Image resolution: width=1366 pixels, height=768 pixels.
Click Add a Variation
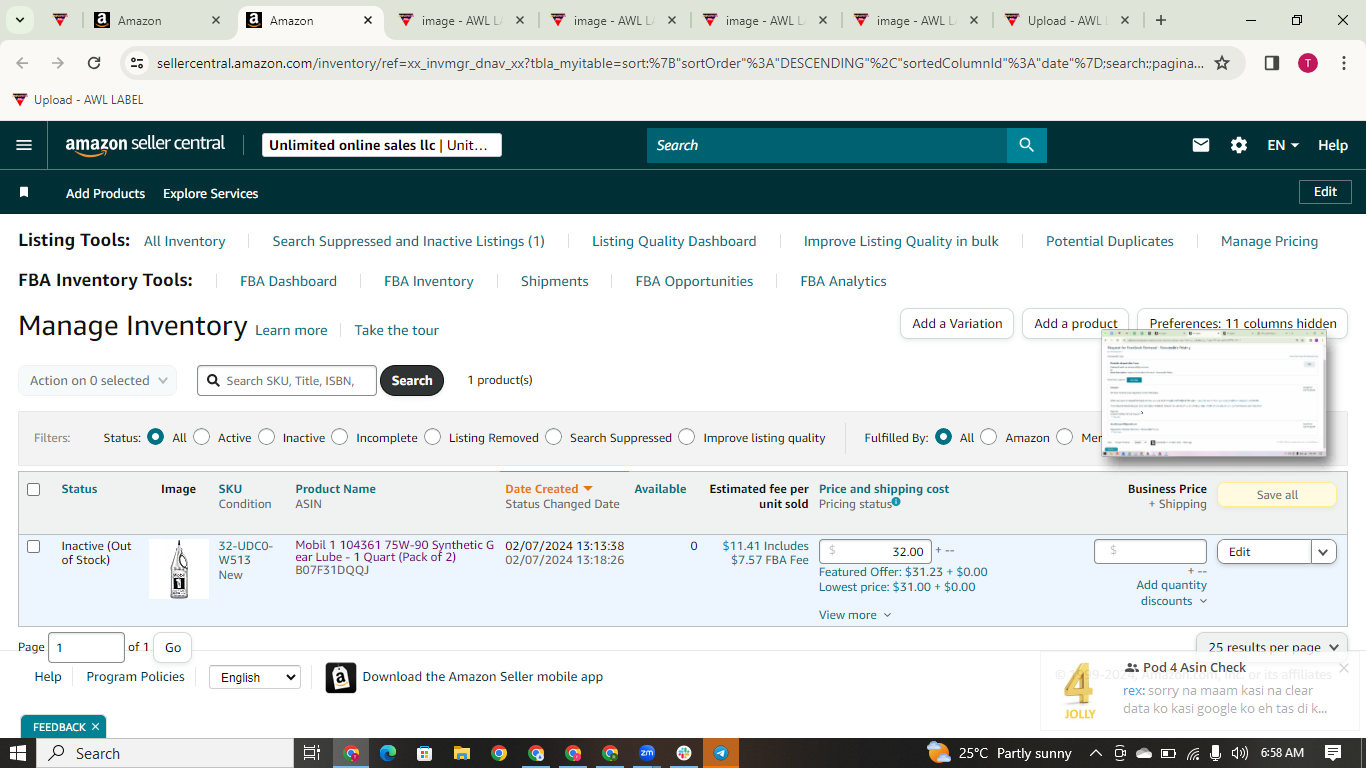(957, 323)
